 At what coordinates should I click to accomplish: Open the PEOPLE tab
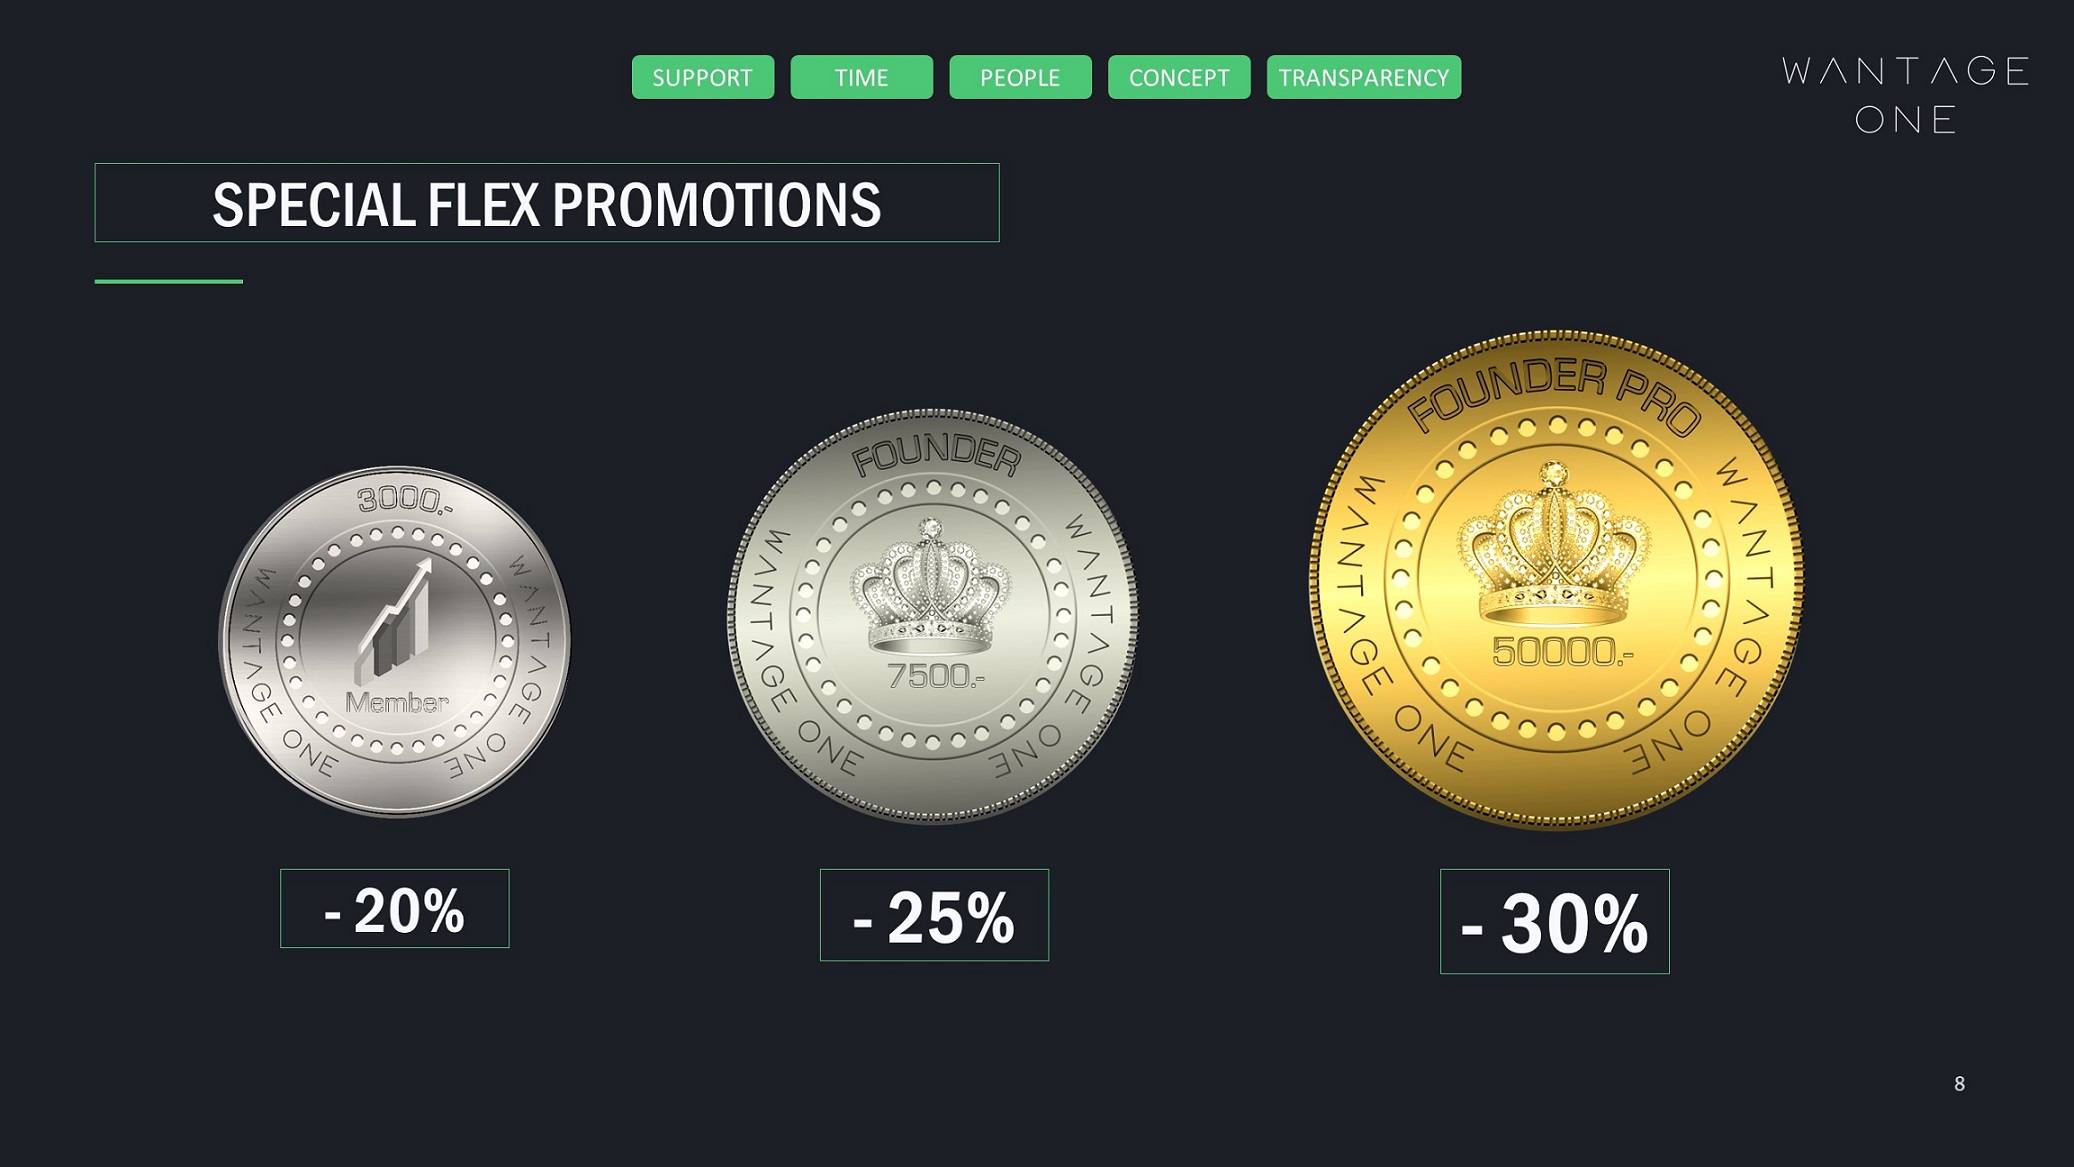(x=1020, y=77)
